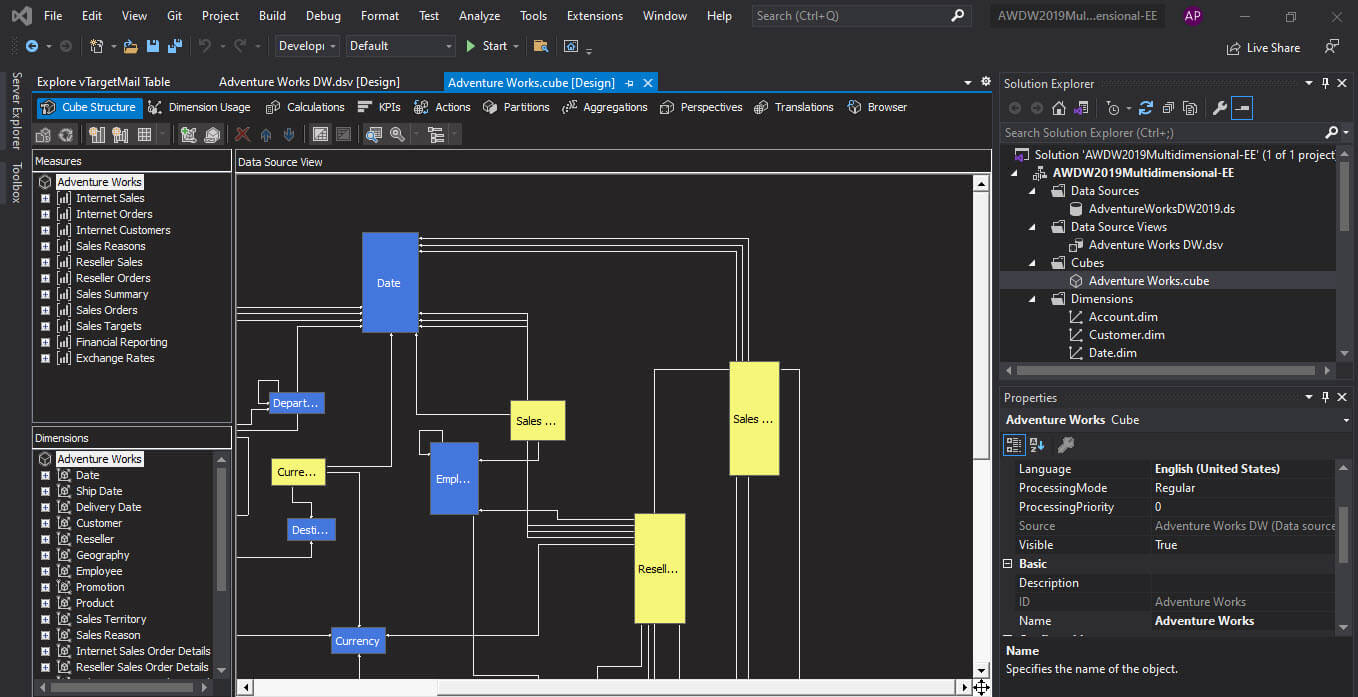Click the Refresh icon in Solution Explorer

(x=1145, y=108)
